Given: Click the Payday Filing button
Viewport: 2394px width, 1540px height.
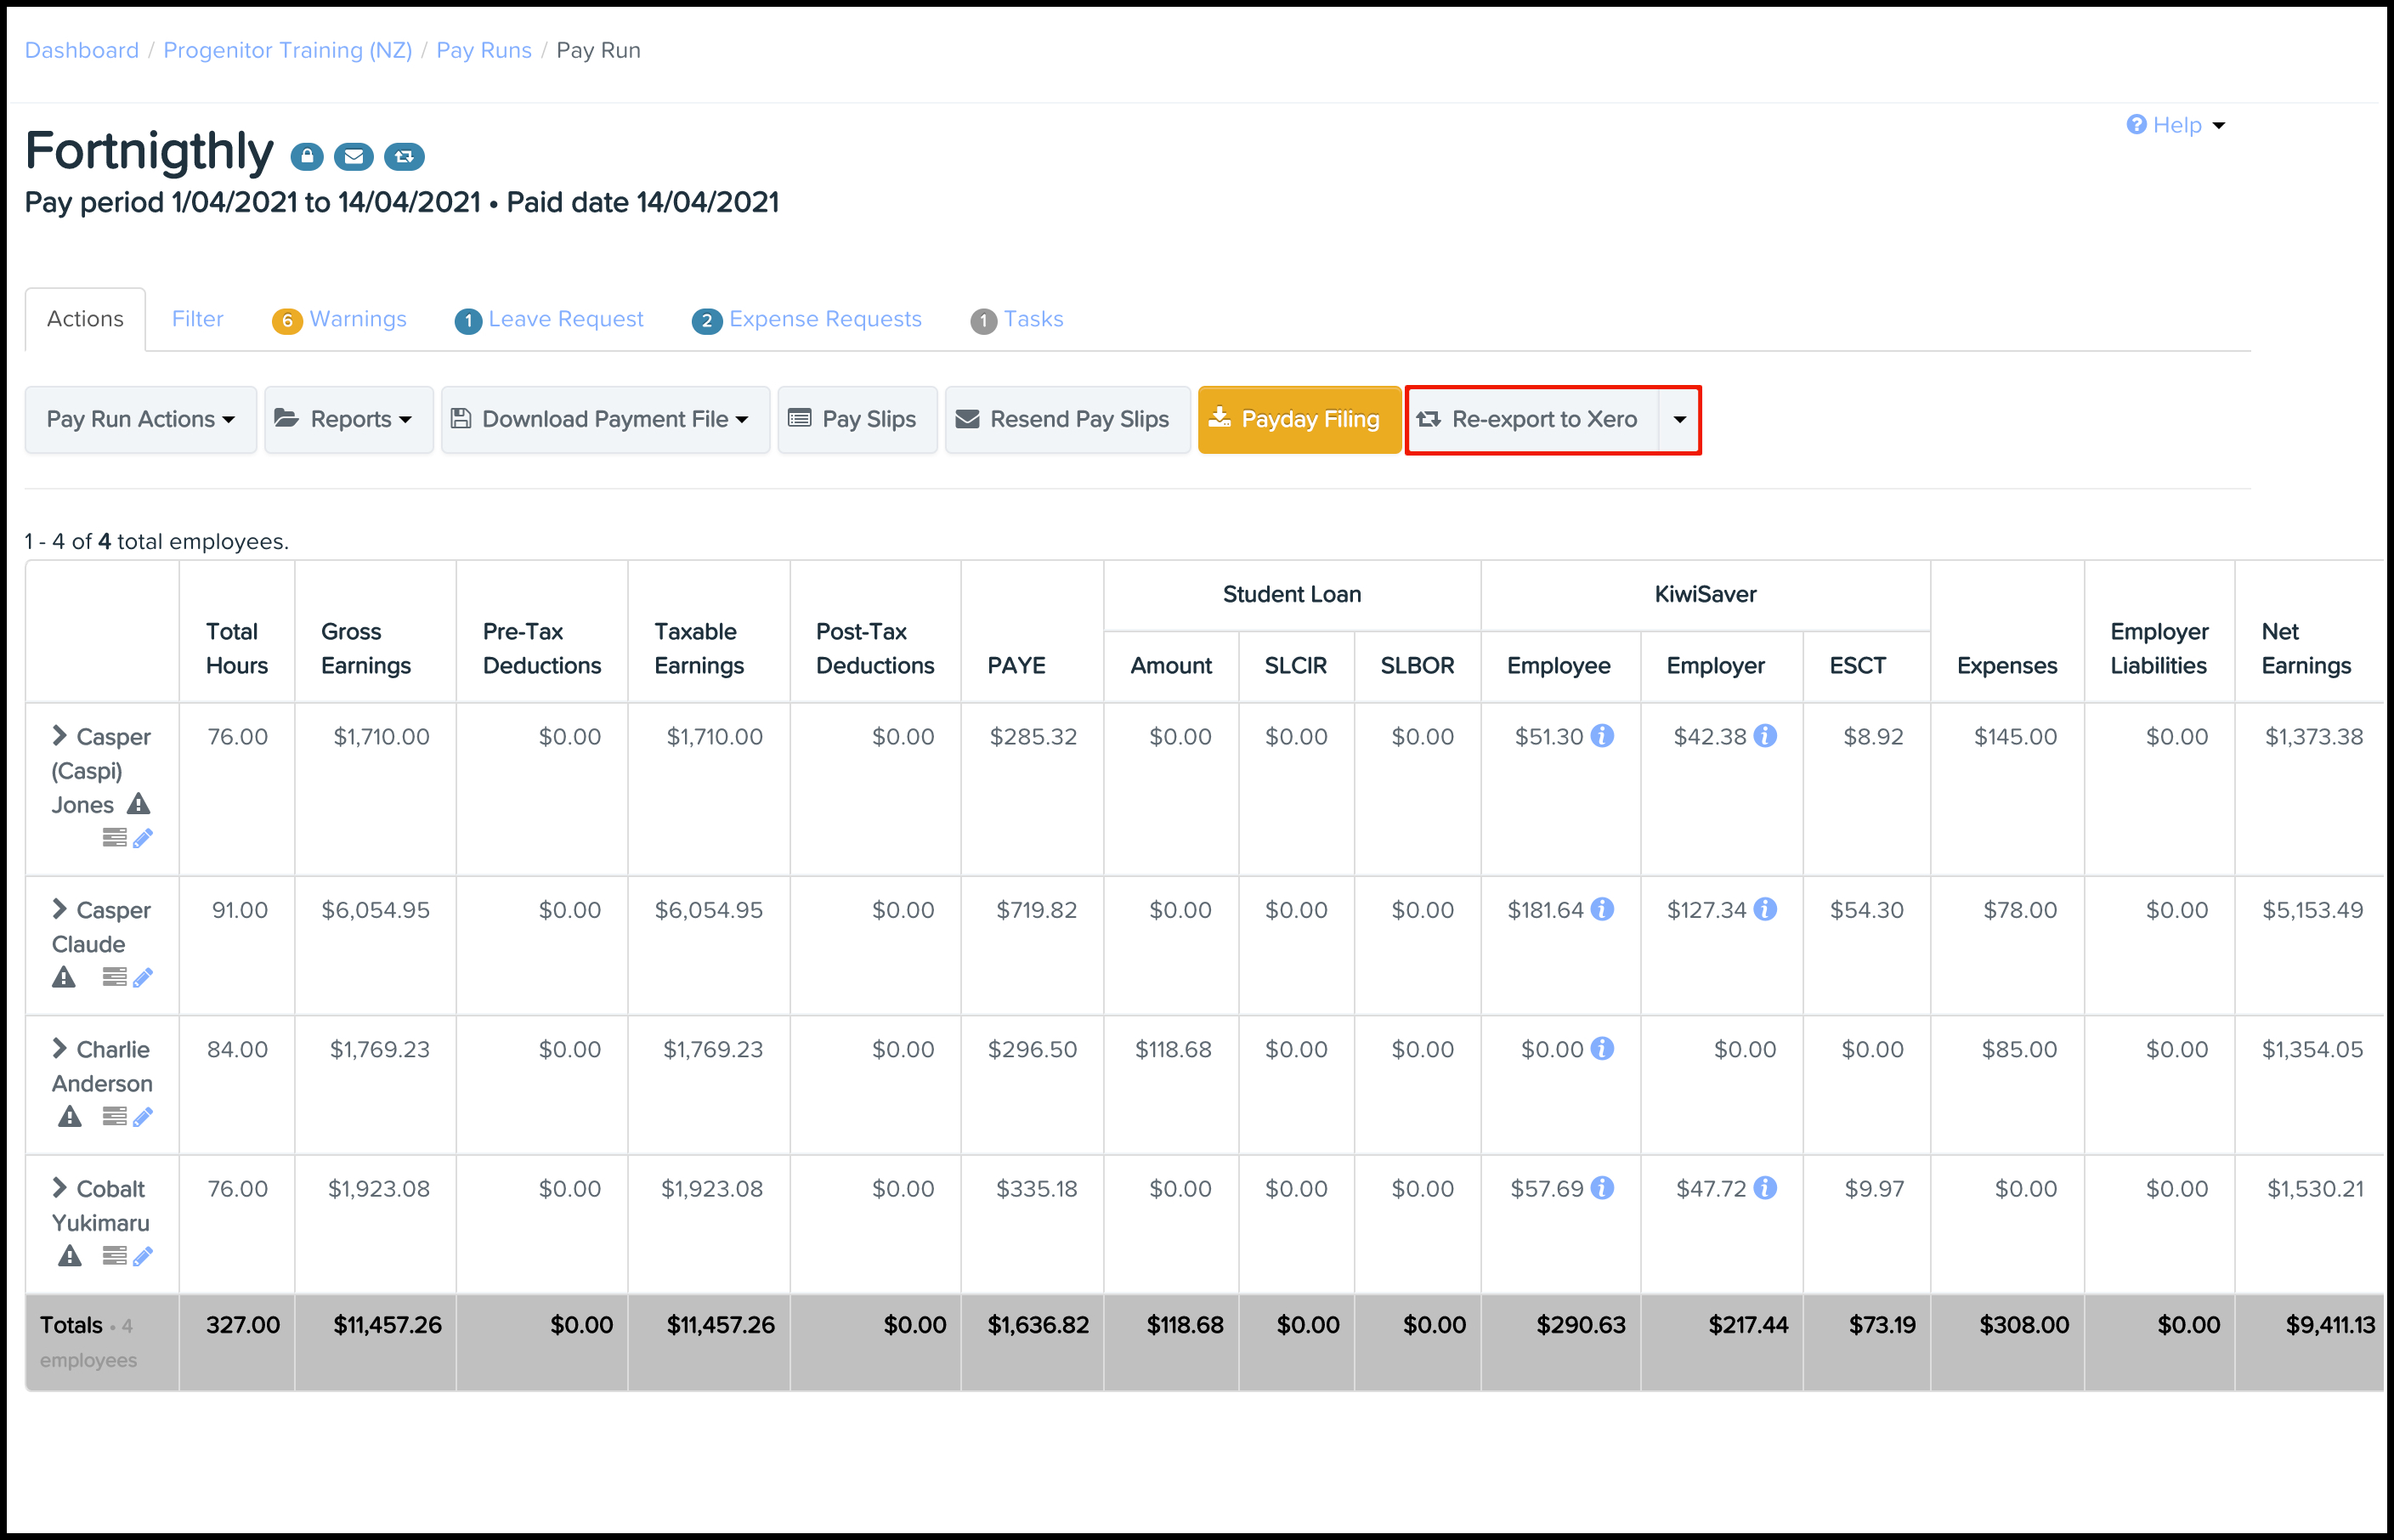Looking at the screenshot, I should pos(1298,419).
